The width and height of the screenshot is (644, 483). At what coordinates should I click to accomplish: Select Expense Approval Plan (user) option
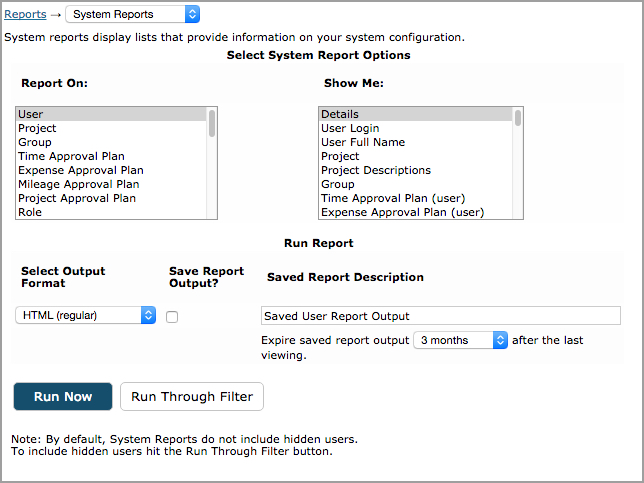tap(416, 212)
